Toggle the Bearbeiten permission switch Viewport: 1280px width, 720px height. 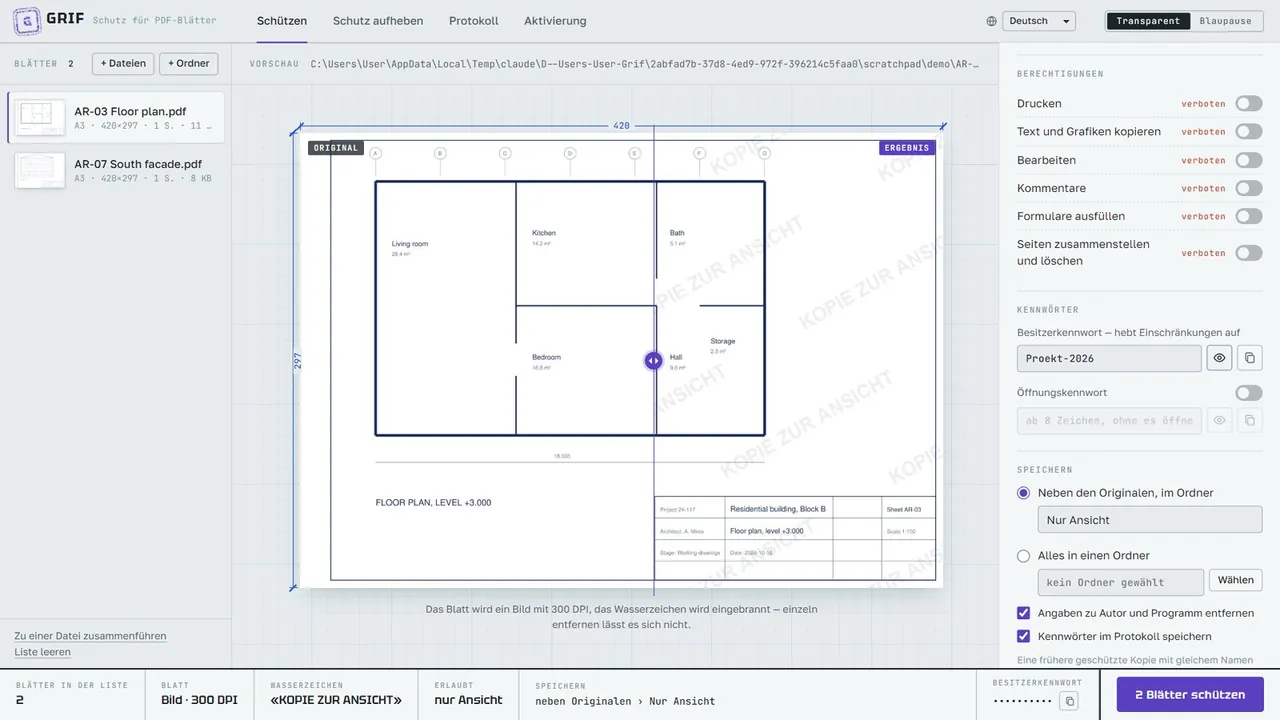tap(1249, 160)
